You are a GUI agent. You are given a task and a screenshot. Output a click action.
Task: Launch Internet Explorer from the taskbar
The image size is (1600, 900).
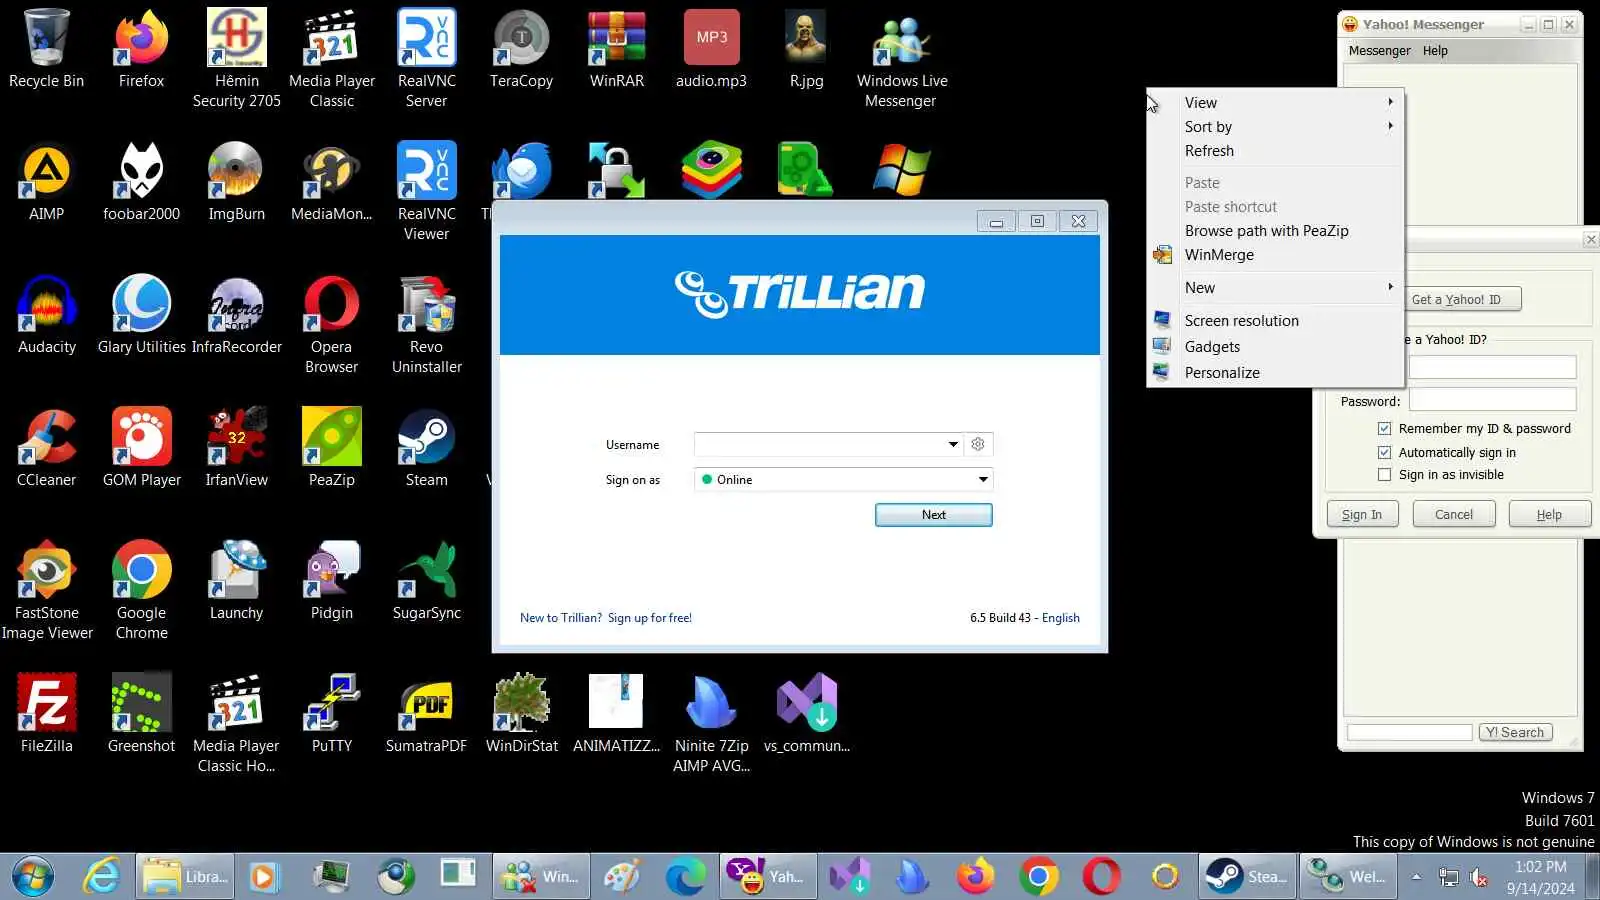(x=101, y=877)
